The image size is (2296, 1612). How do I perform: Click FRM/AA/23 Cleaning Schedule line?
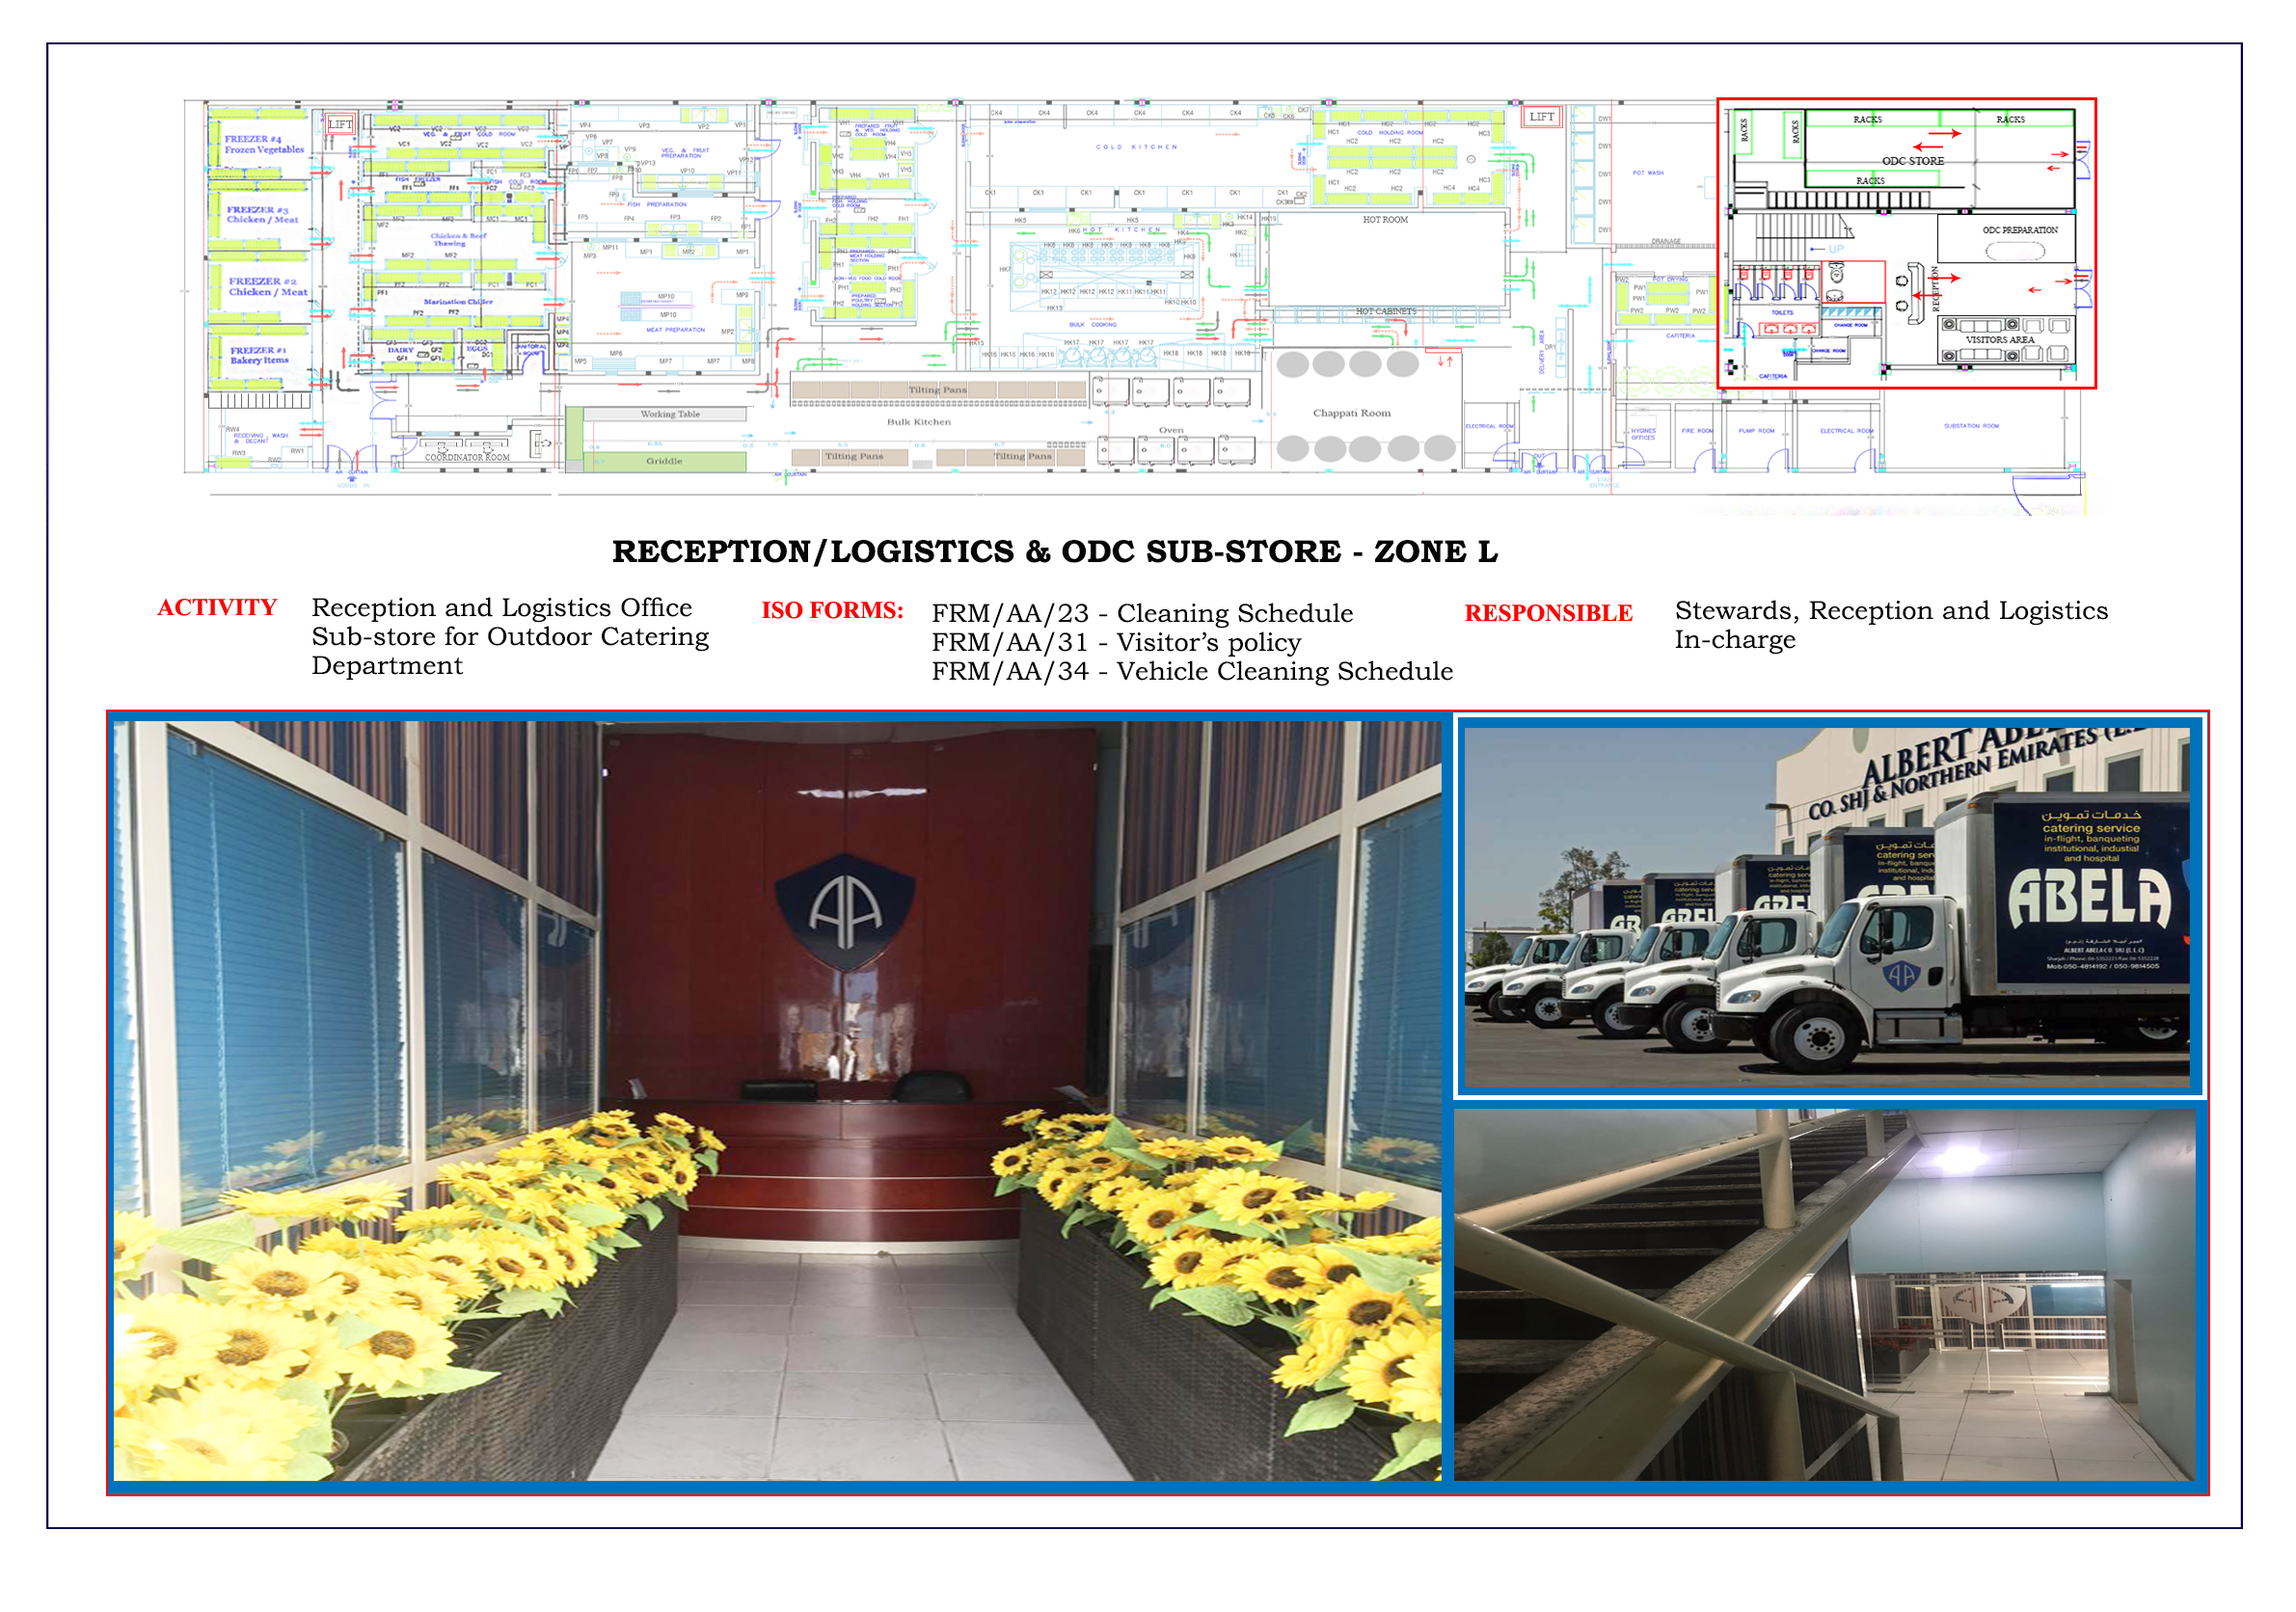click(1142, 614)
